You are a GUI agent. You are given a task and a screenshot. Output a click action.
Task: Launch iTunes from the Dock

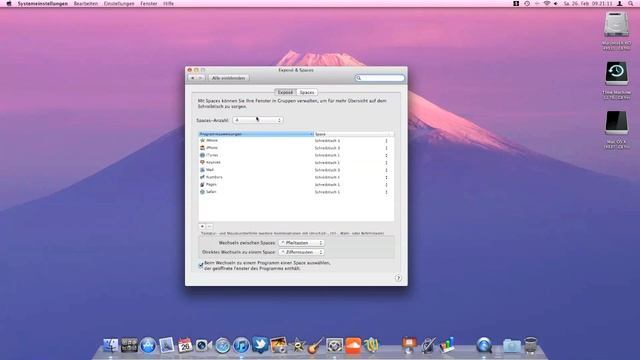(241, 346)
